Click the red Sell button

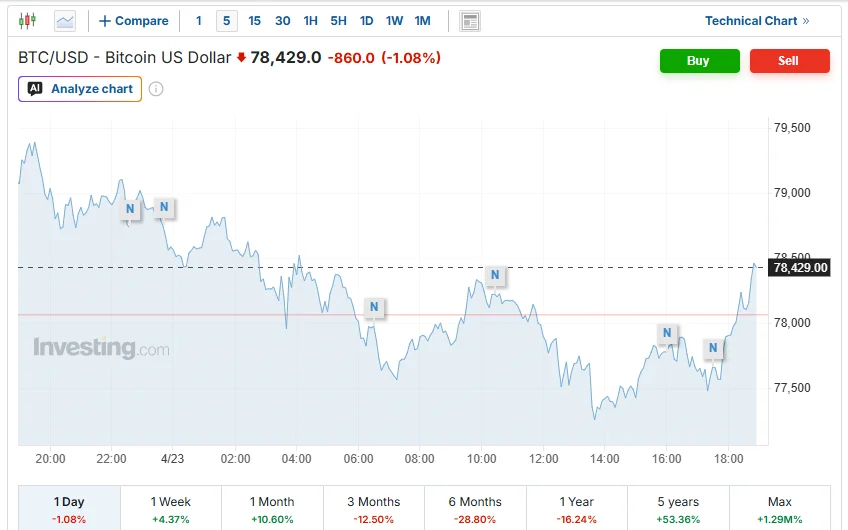pyautogui.click(x=789, y=61)
